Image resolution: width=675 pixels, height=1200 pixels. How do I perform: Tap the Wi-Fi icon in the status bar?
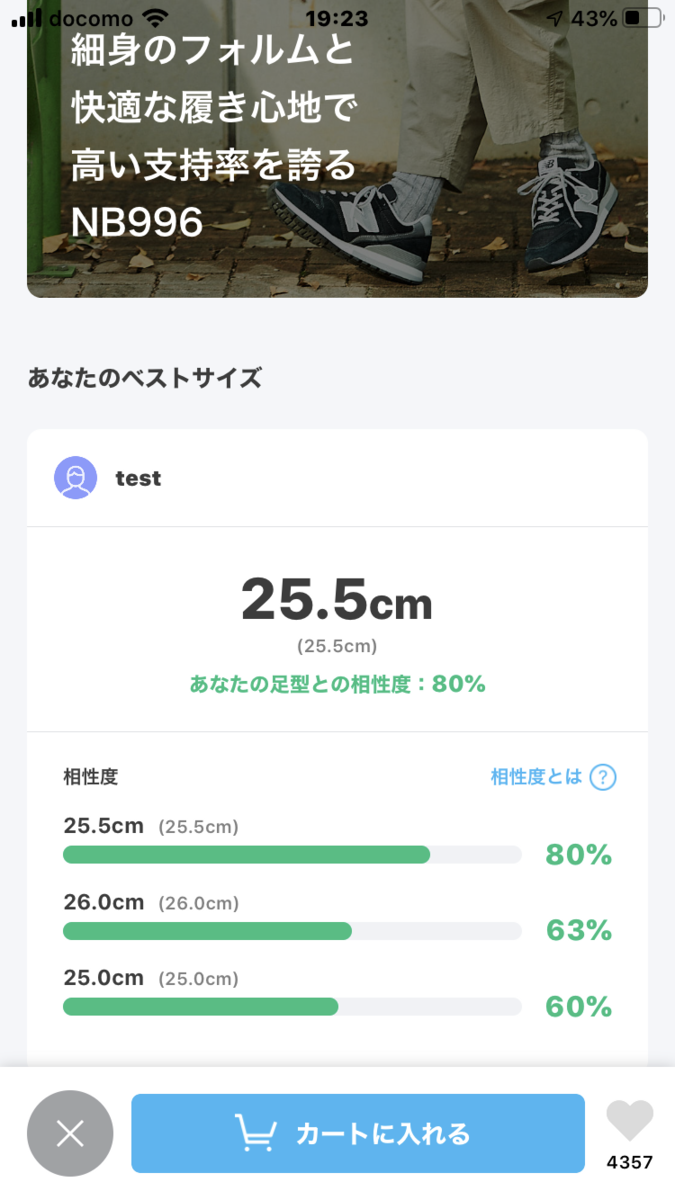pyautogui.click(x=155, y=18)
